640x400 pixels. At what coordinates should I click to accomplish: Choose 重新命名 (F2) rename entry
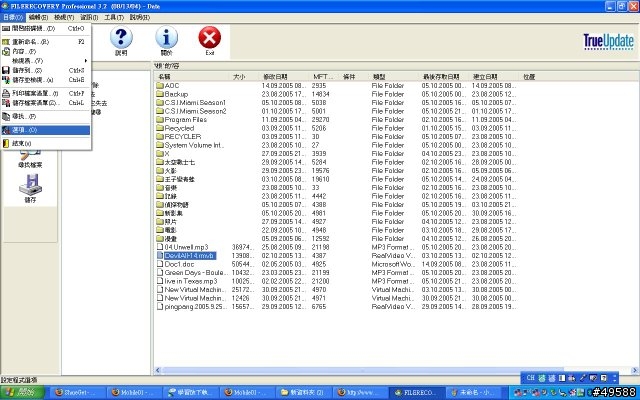(46, 42)
